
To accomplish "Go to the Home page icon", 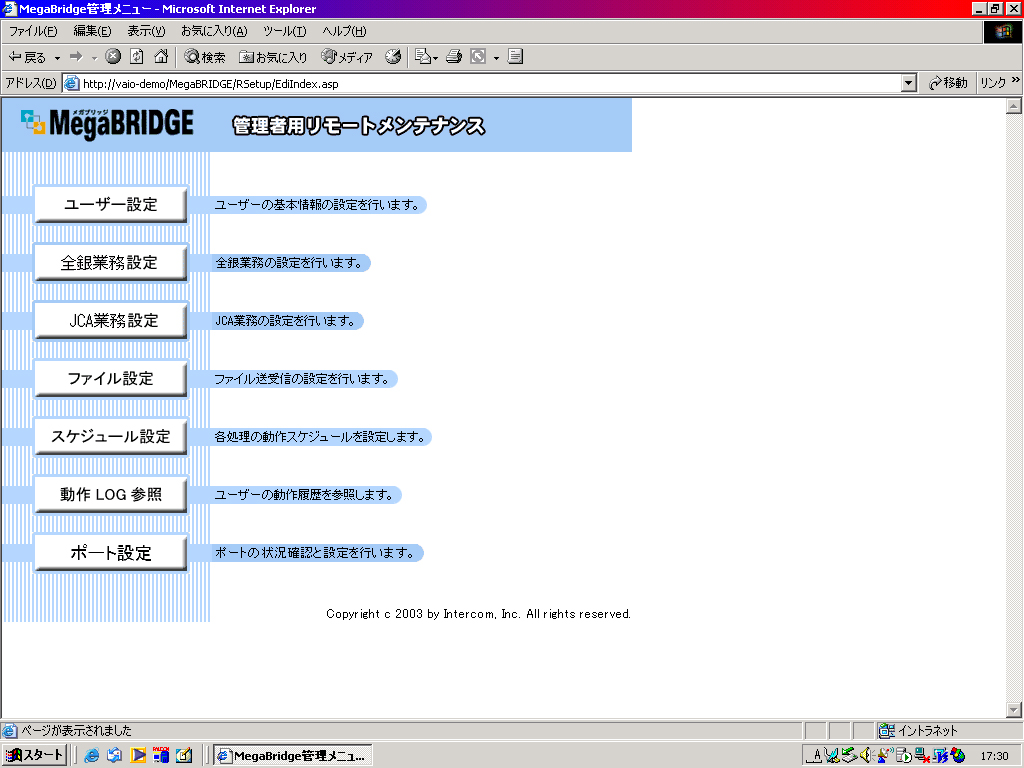I will (x=161, y=57).
